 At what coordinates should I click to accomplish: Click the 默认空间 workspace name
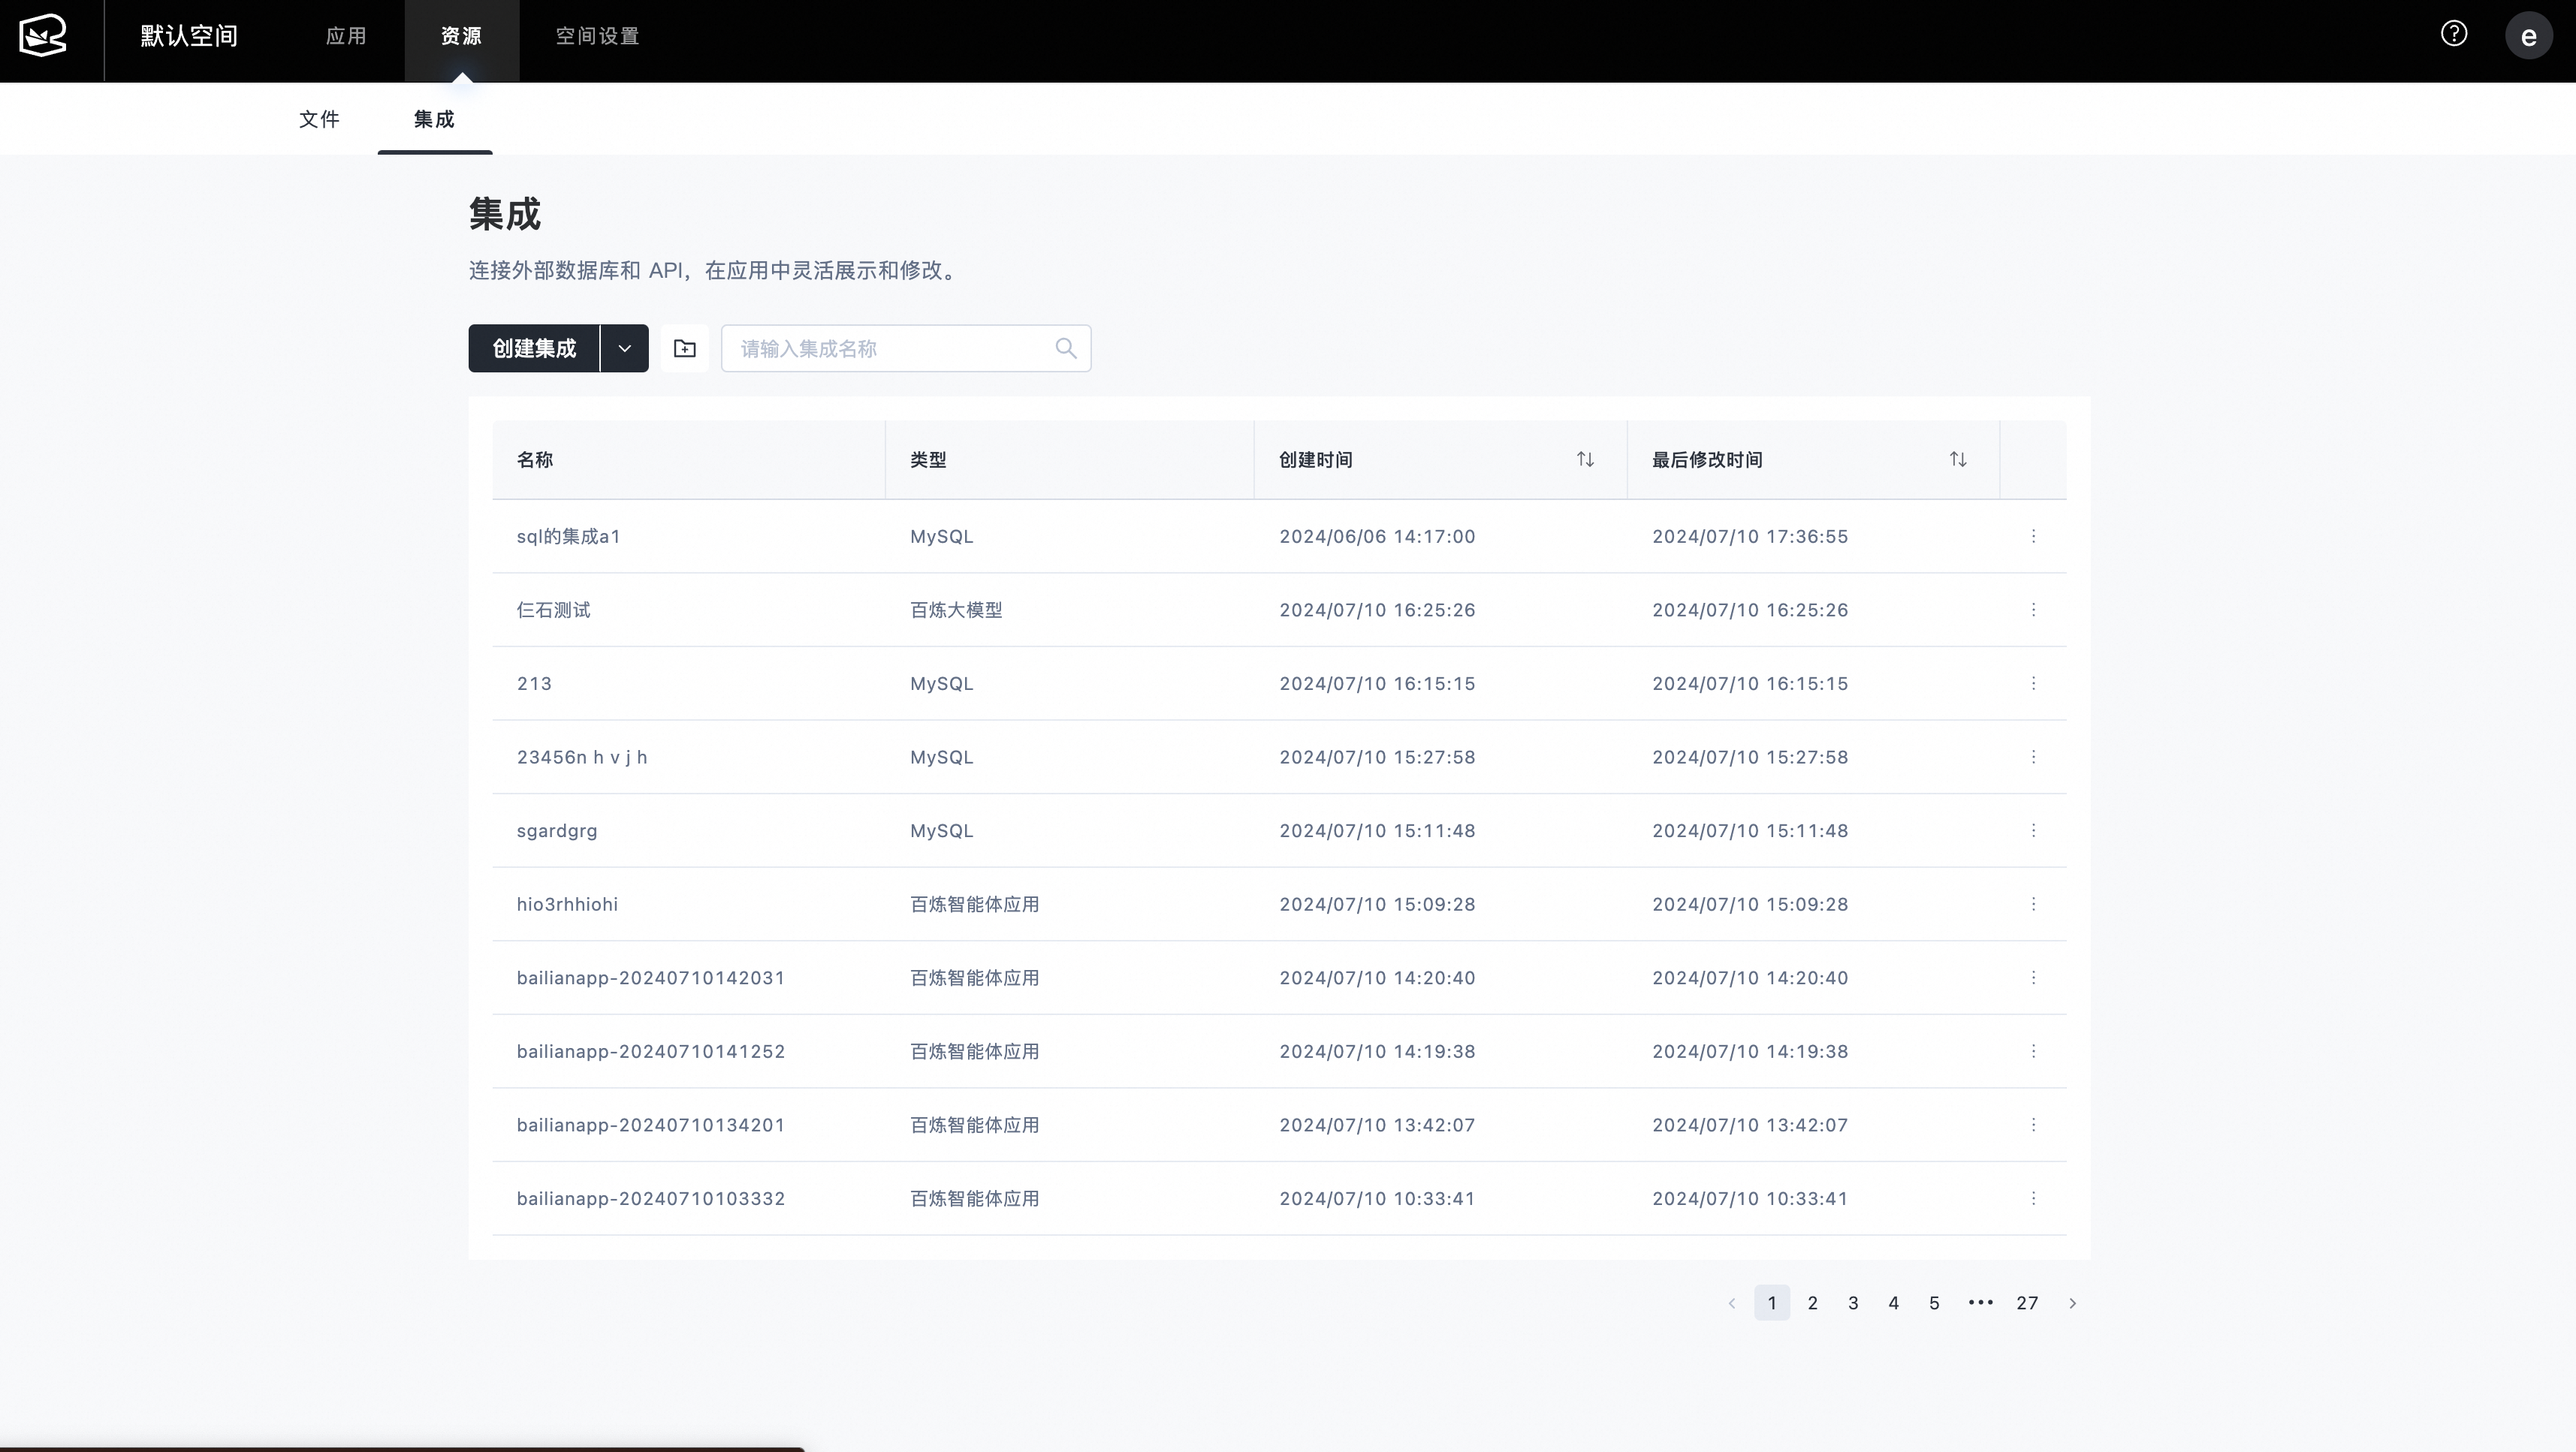click(188, 36)
